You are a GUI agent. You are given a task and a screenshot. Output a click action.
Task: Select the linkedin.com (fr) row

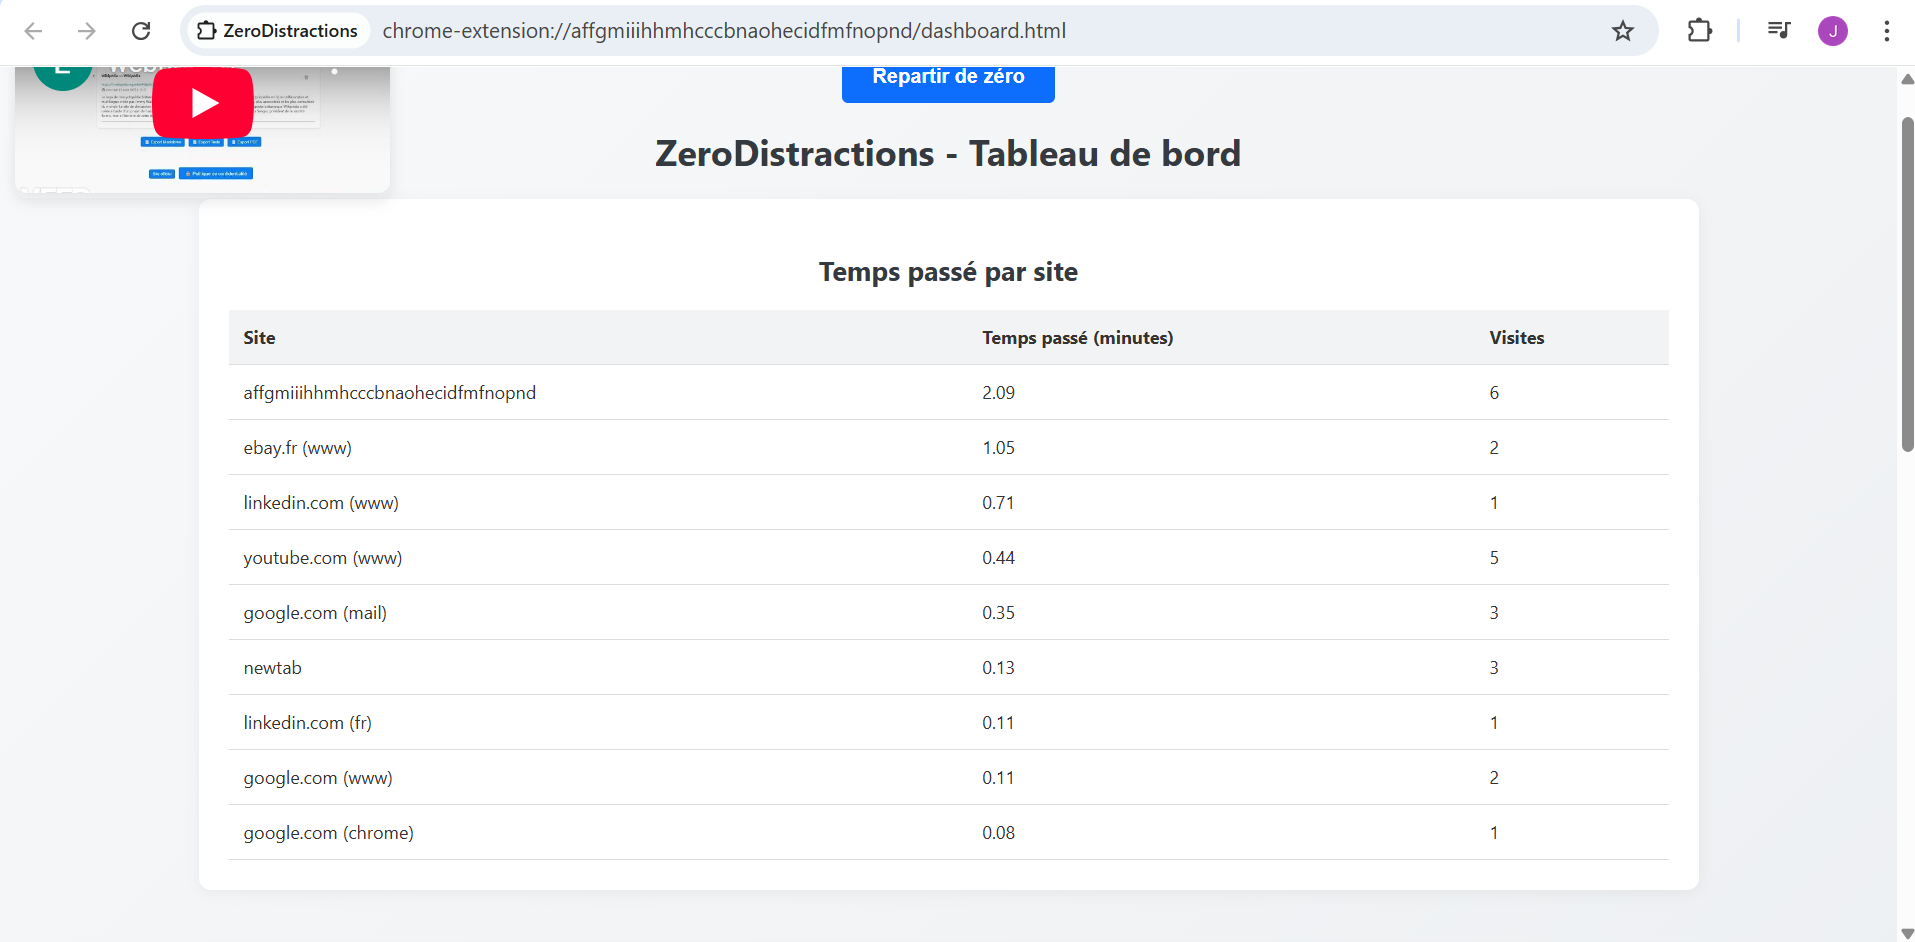click(948, 722)
